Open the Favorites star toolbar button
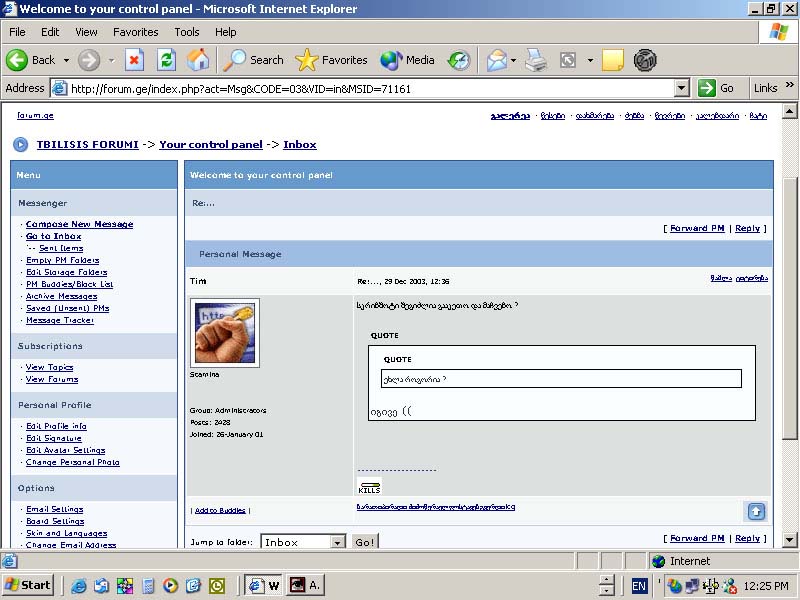This screenshot has width=800, height=600. tap(332, 60)
